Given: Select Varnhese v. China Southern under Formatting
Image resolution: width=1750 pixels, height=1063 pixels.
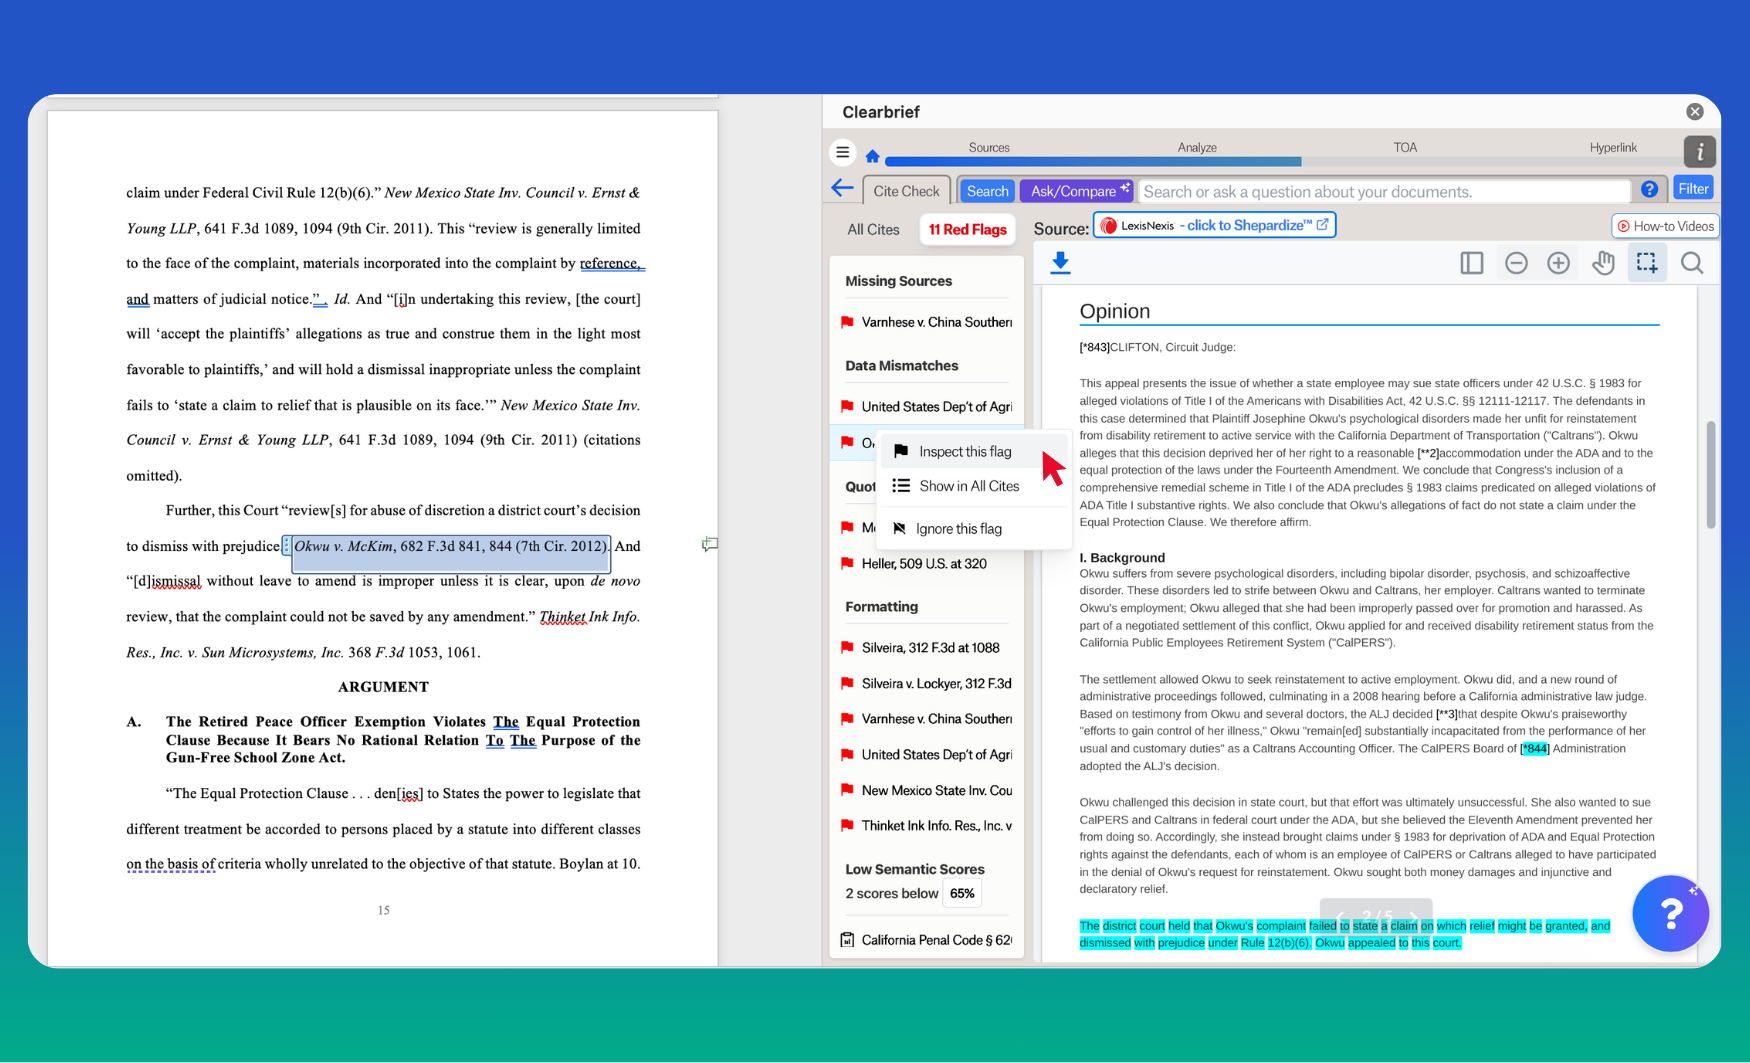Looking at the screenshot, I should [x=937, y=719].
